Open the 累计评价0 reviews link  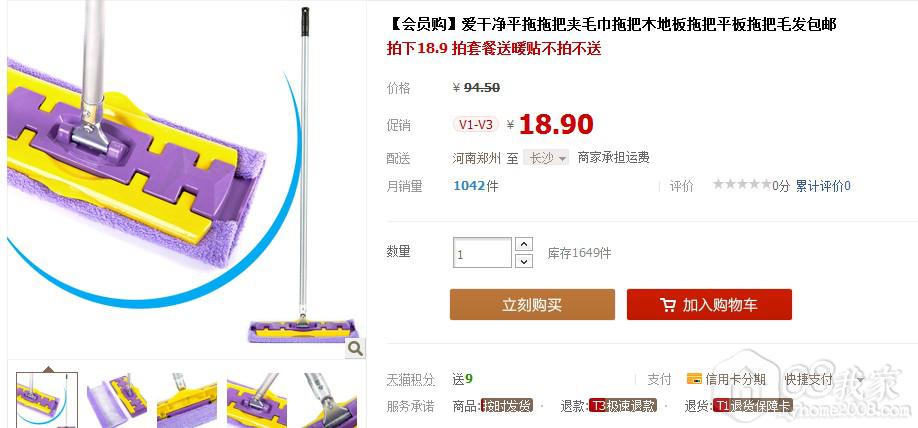point(823,186)
